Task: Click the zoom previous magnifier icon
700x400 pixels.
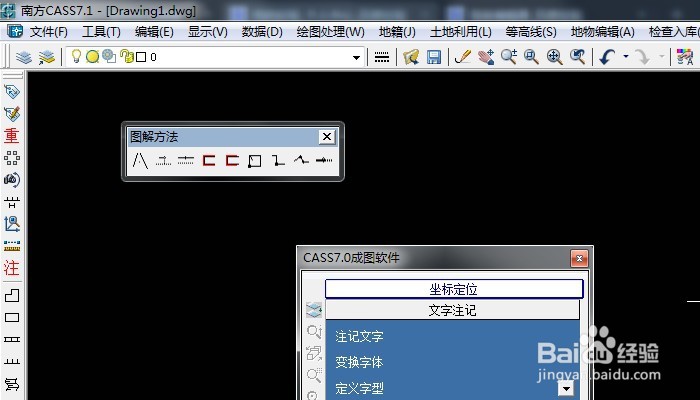Action: coord(577,57)
